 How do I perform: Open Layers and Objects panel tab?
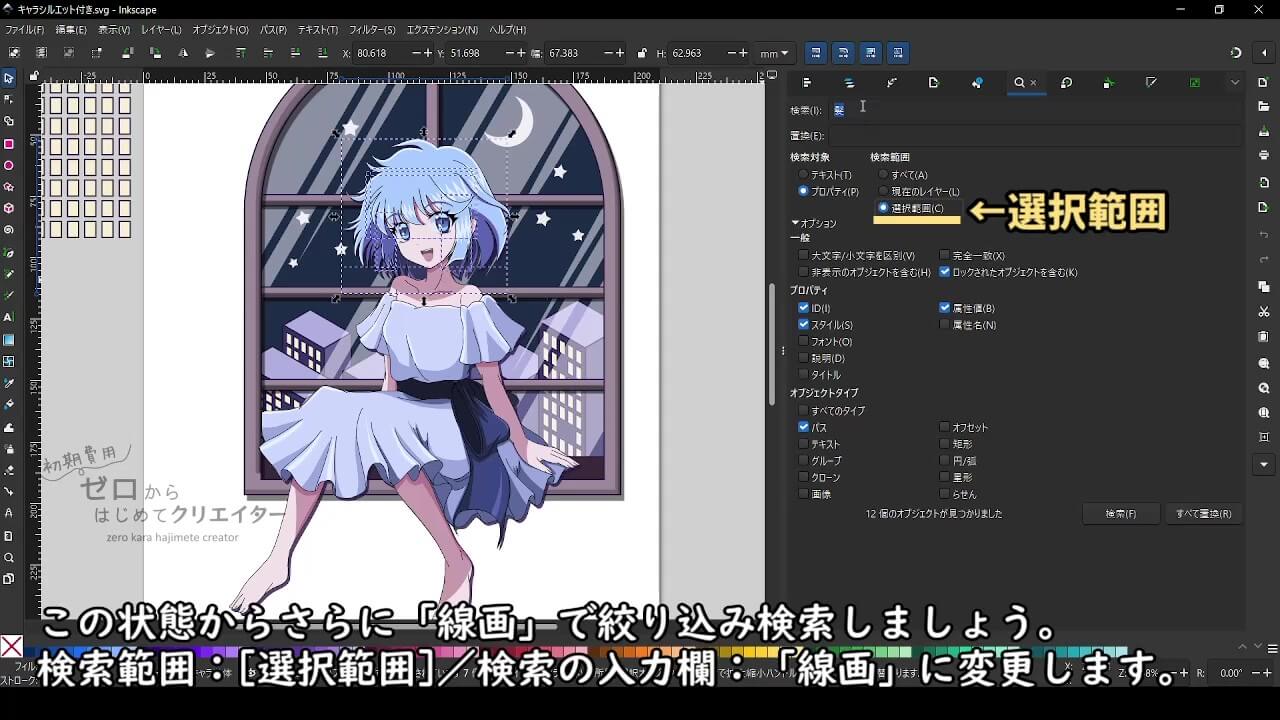click(x=849, y=83)
